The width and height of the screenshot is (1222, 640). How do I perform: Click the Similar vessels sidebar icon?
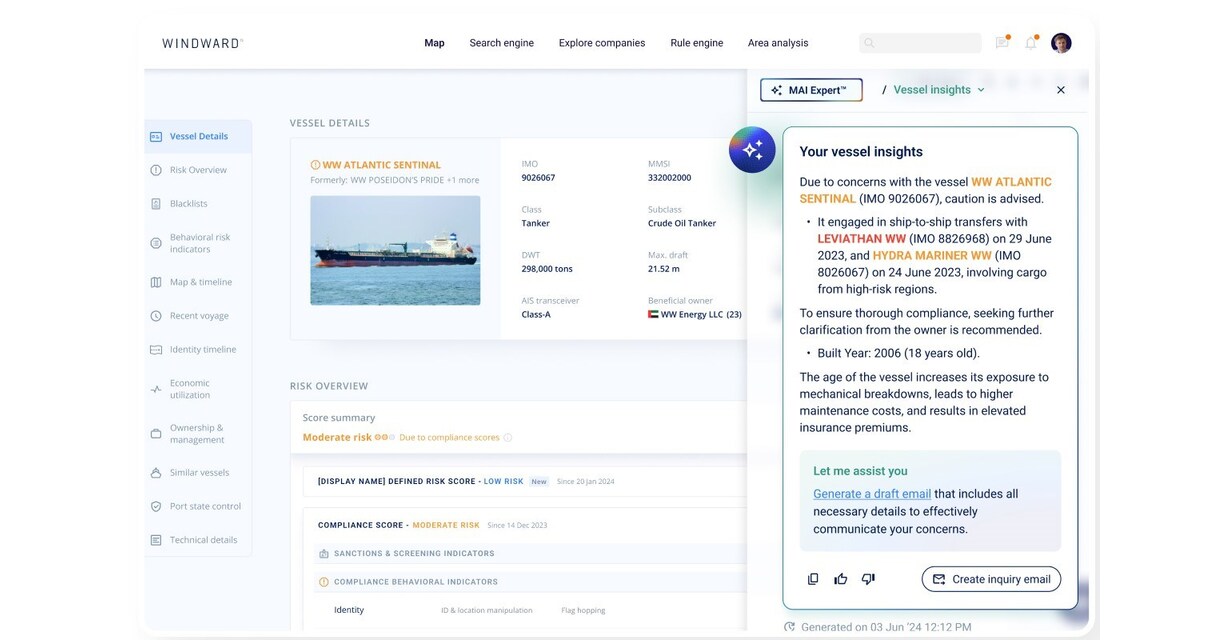[x=156, y=471]
